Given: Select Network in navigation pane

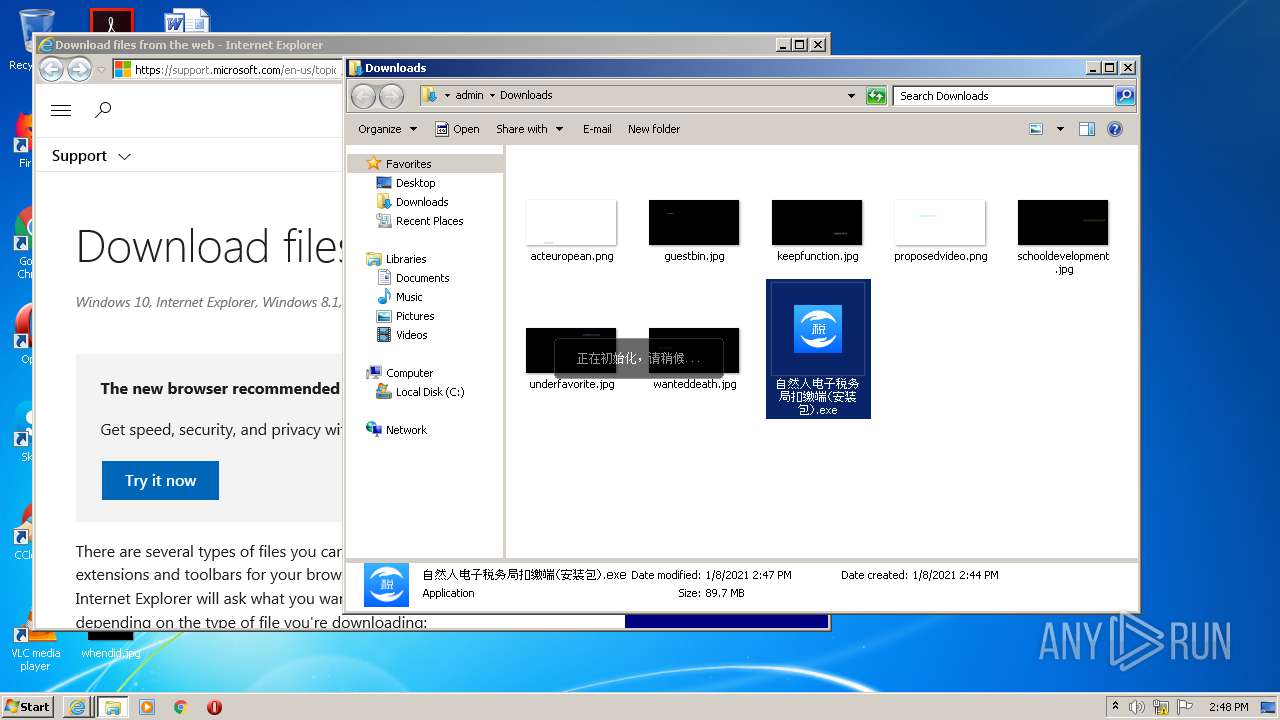Looking at the screenshot, I should click(406, 430).
